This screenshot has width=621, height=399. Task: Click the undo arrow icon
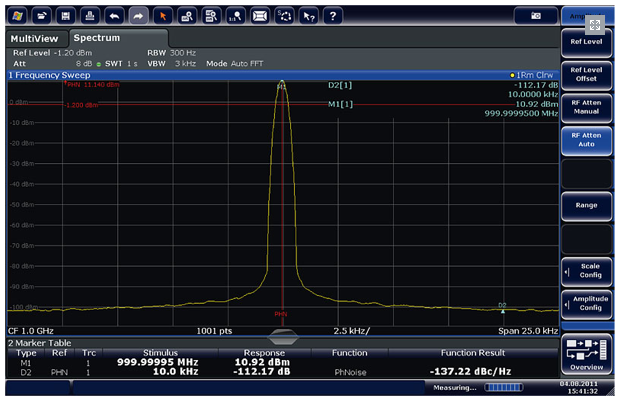pyautogui.click(x=114, y=16)
